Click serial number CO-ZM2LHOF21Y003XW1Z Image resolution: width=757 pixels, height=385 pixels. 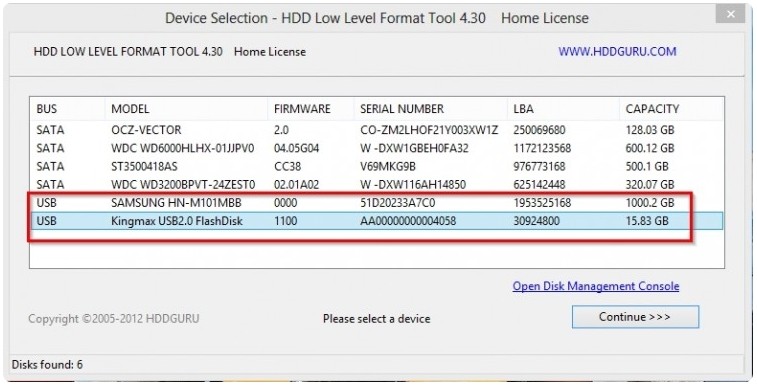429,130
